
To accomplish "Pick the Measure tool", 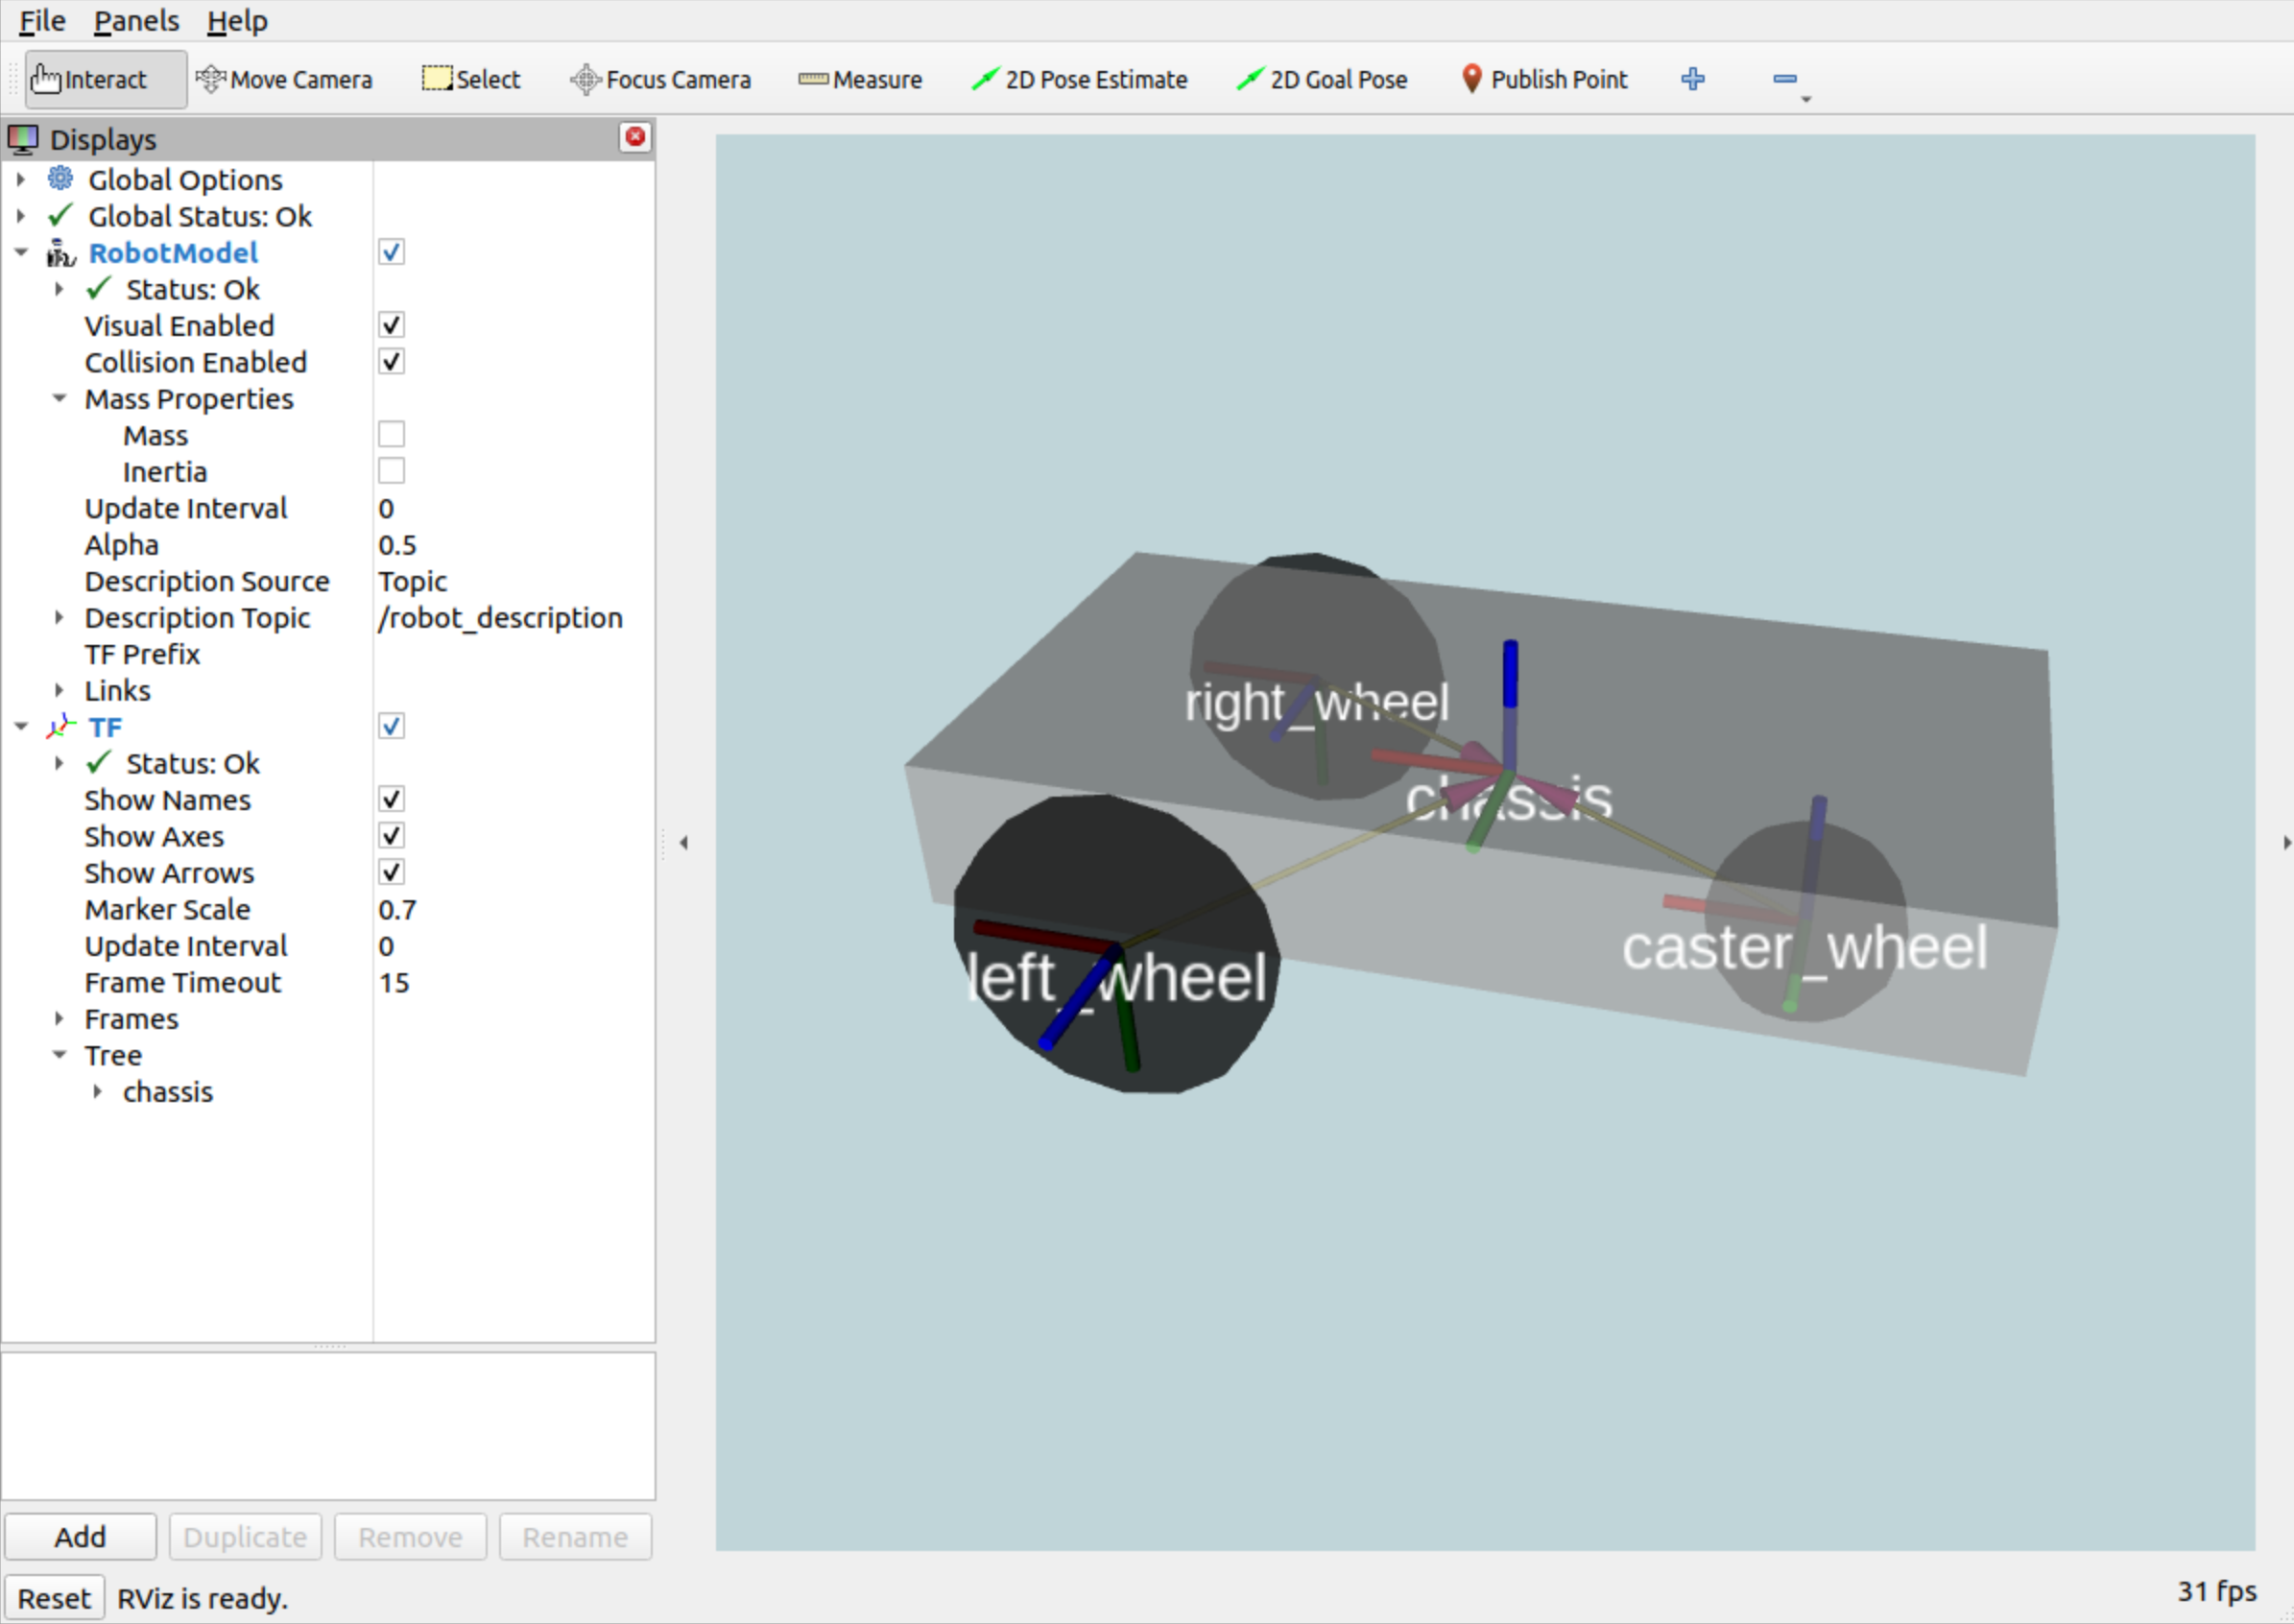I will point(860,79).
